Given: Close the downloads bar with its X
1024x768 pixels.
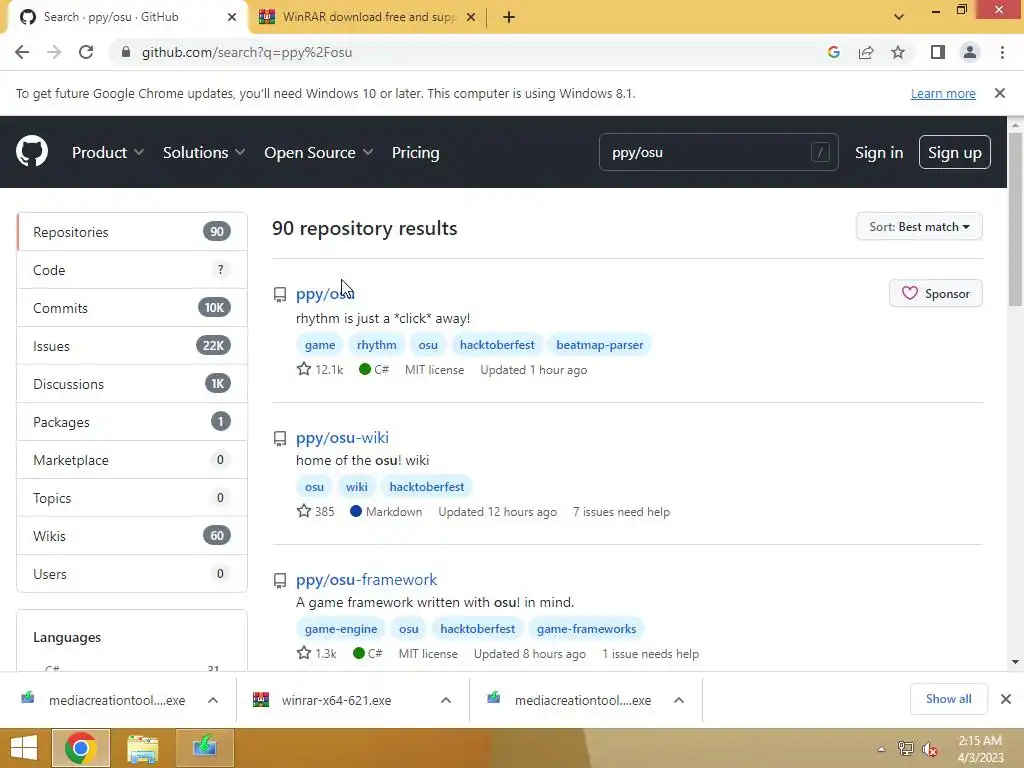Looking at the screenshot, I should (1006, 699).
